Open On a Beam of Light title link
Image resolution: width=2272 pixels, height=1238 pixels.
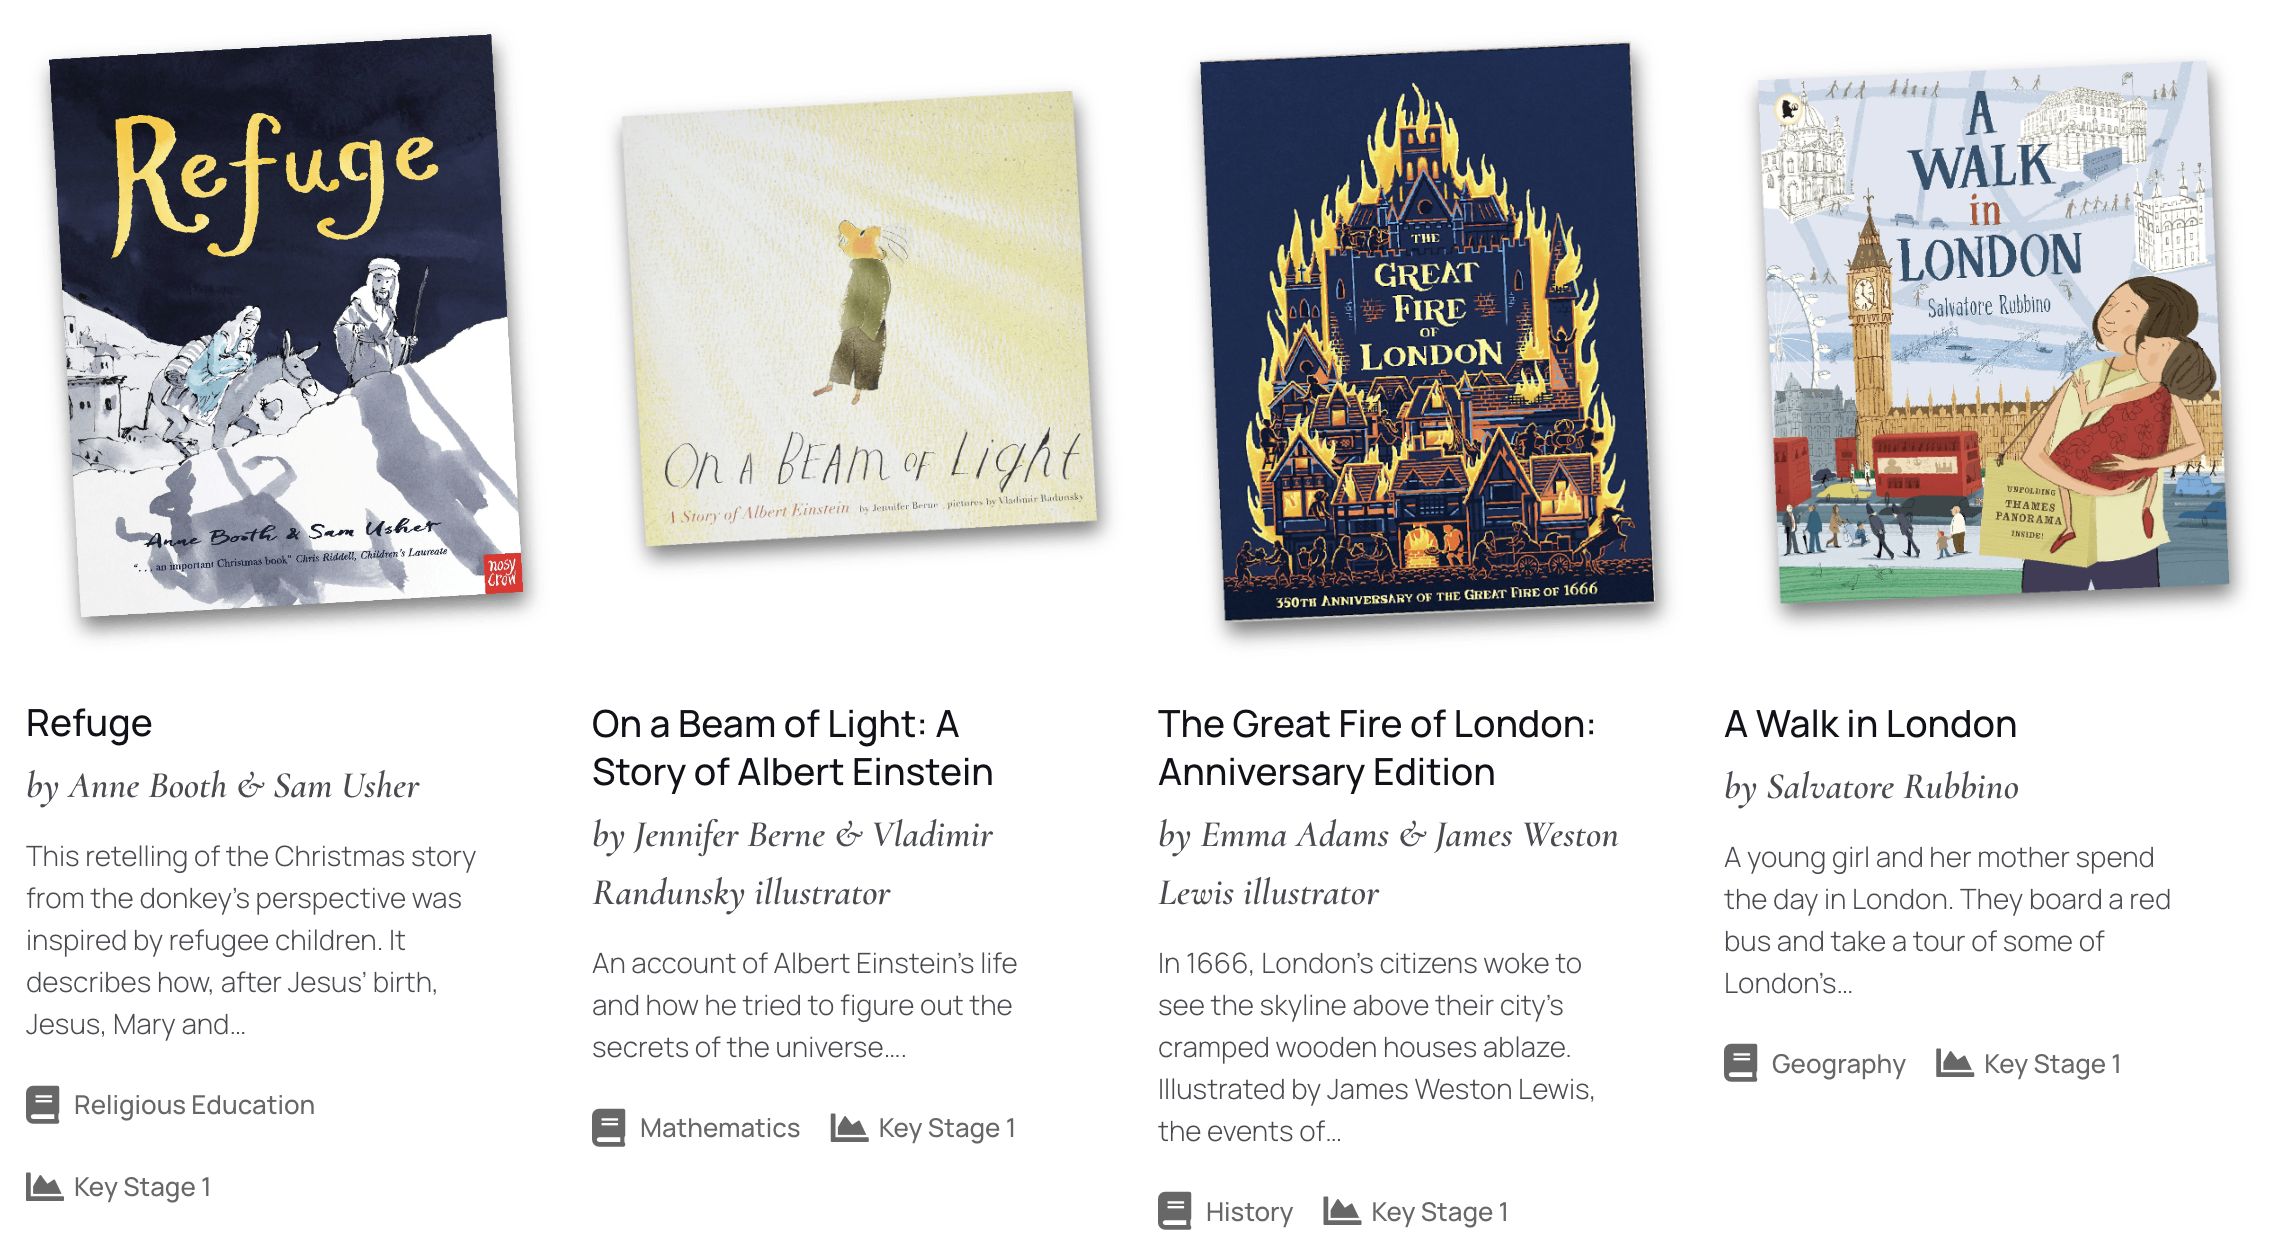pyautogui.click(x=792, y=748)
